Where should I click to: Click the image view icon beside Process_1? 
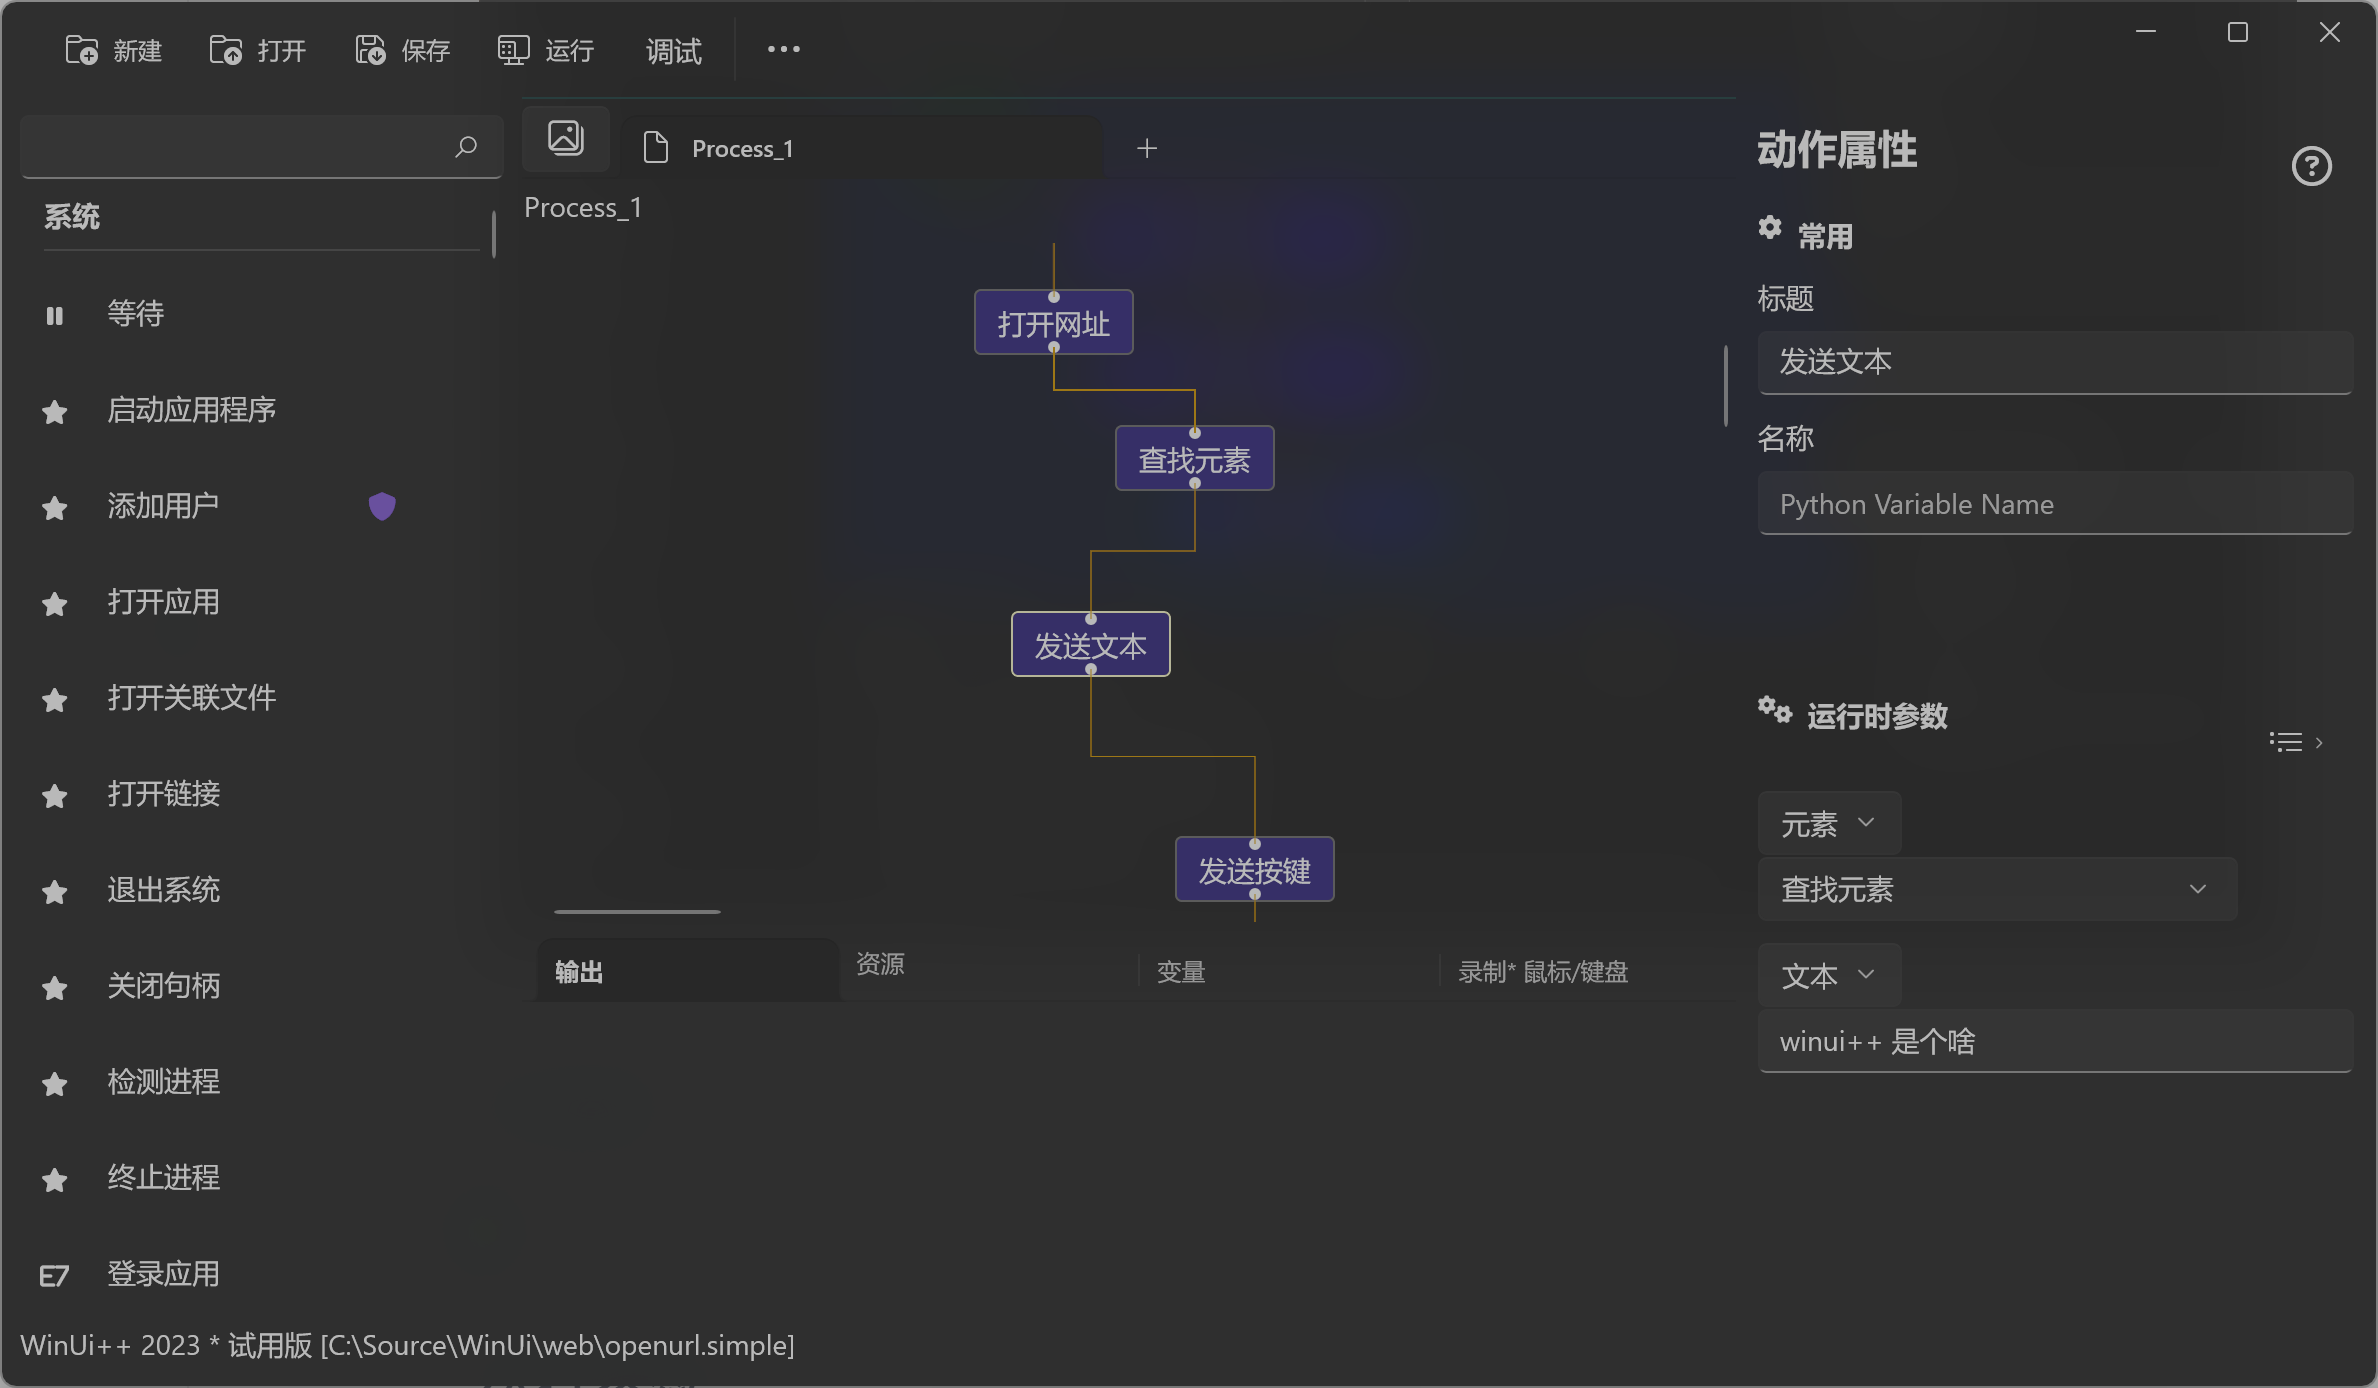coord(566,138)
